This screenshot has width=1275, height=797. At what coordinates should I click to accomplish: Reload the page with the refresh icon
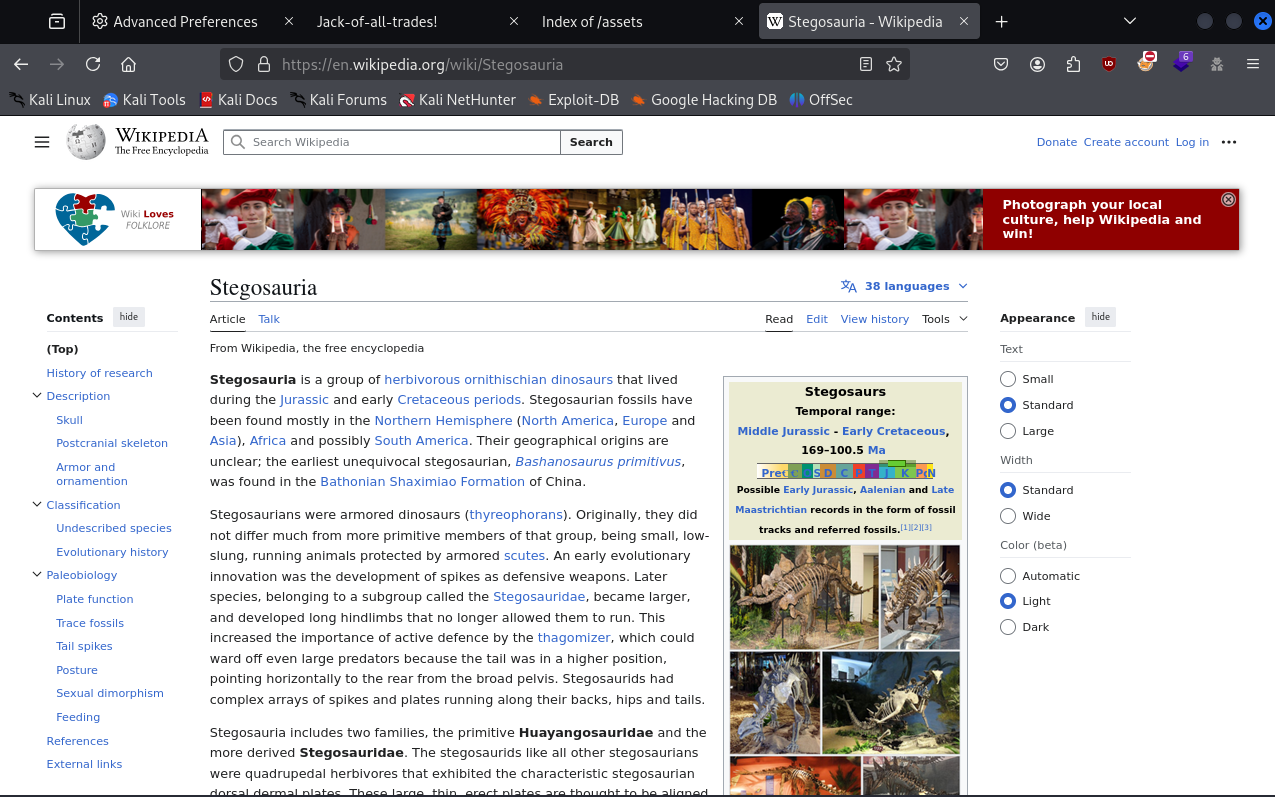click(93, 64)
